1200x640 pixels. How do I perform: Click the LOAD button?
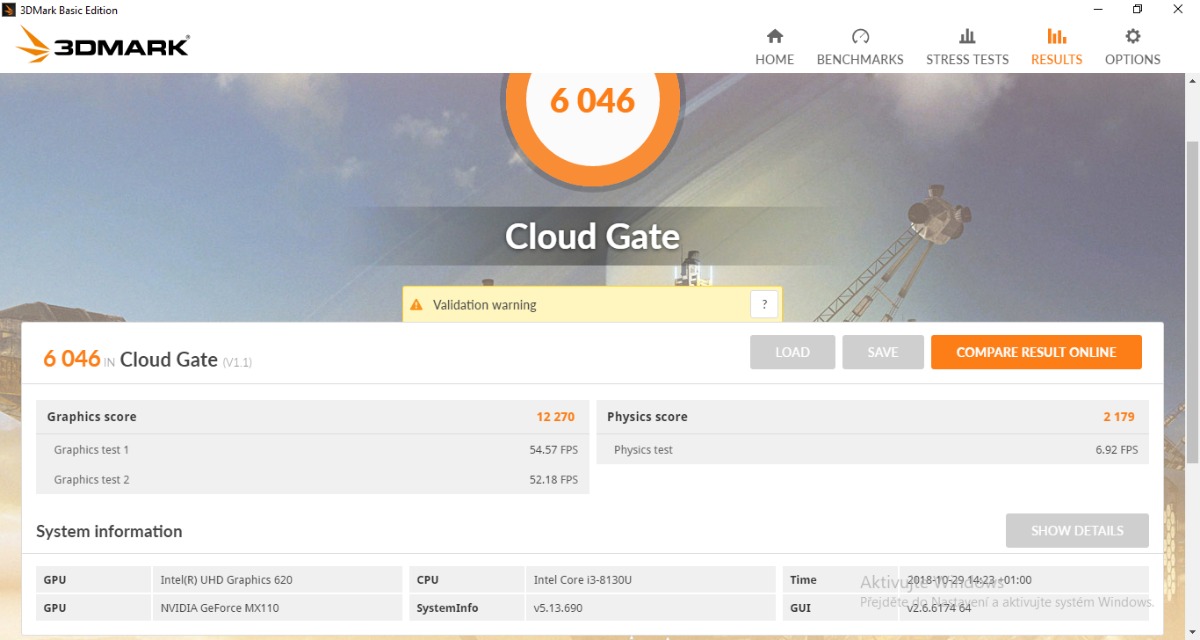pyautogui.click(x=792, y=352)
